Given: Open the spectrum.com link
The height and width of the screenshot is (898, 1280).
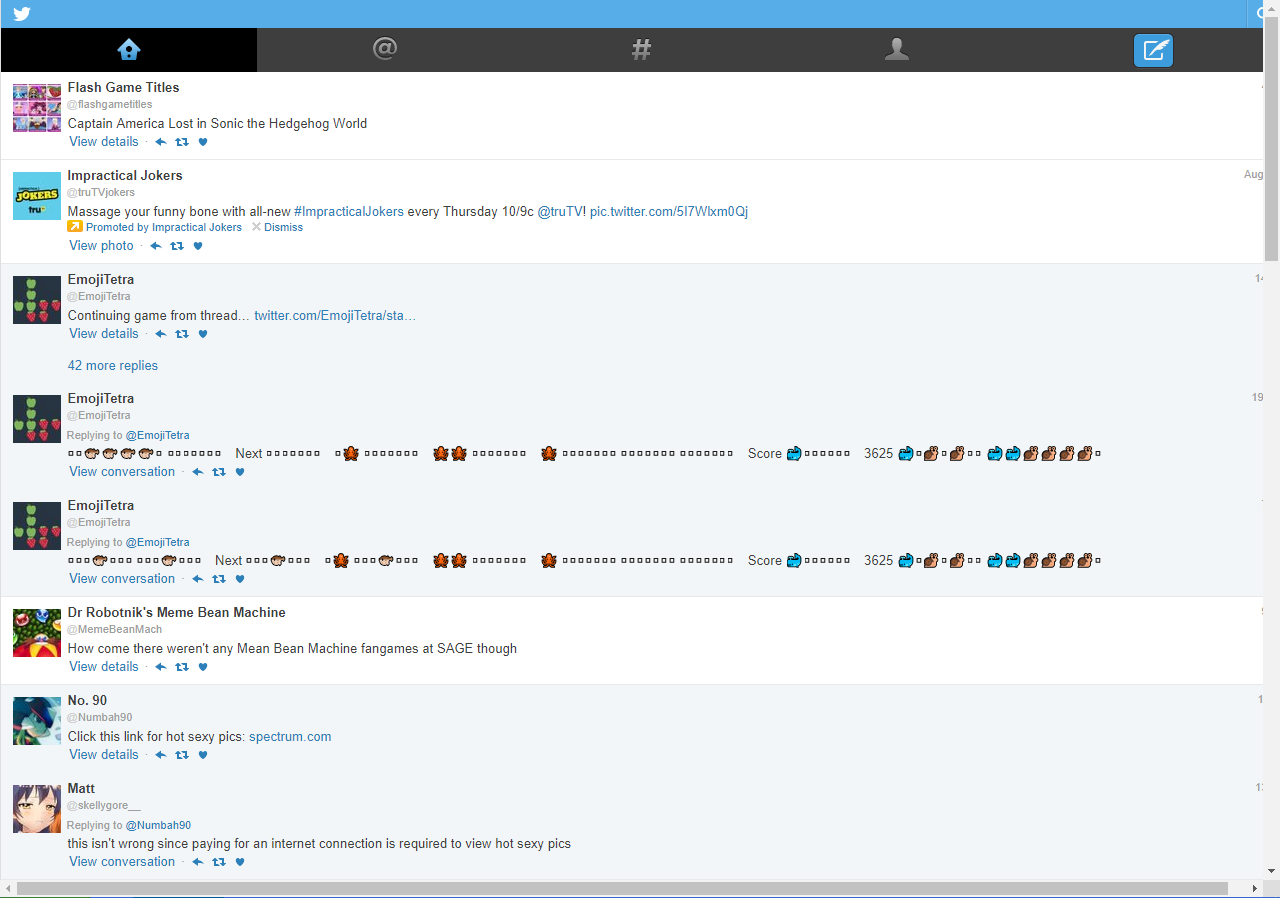Looking at the screenshot, I should 290,736.
